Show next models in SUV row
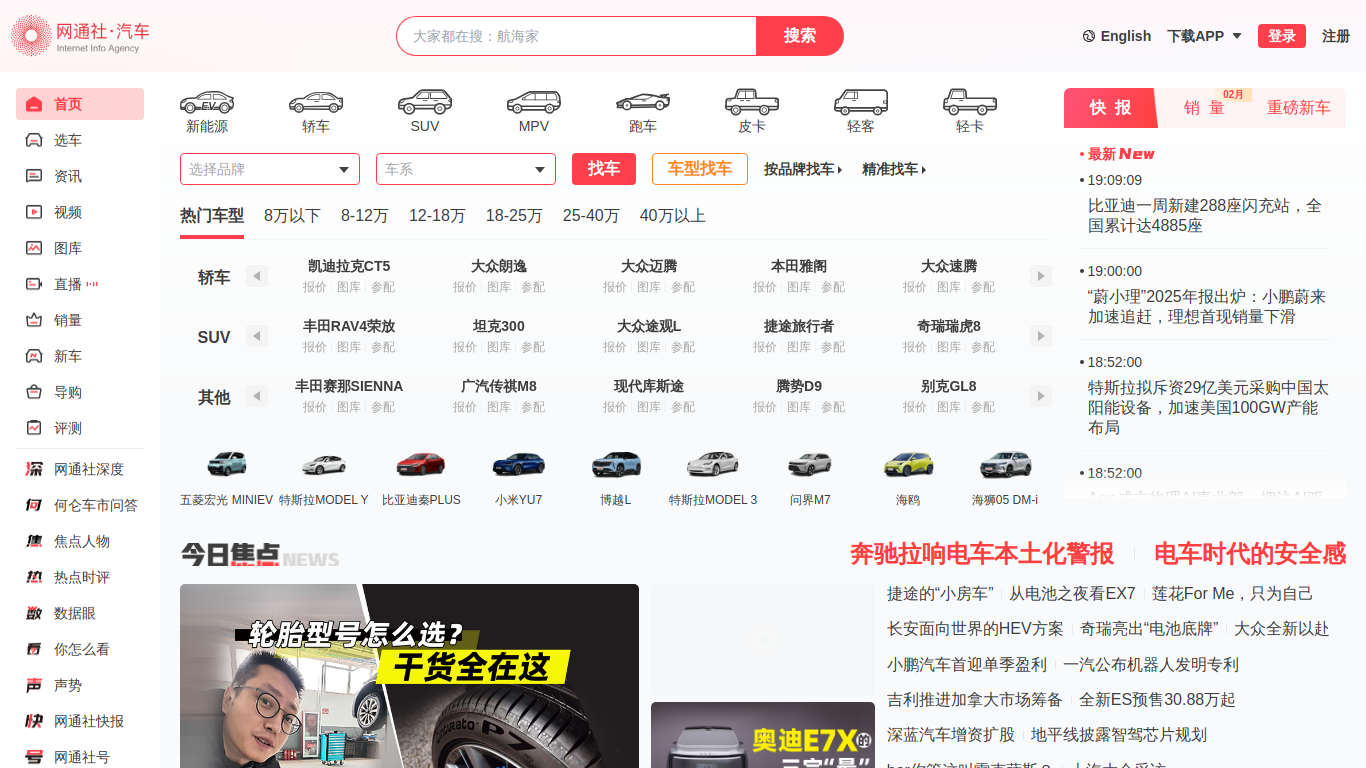Screen dimensions: 1366x768 [x=1041, y=336]
